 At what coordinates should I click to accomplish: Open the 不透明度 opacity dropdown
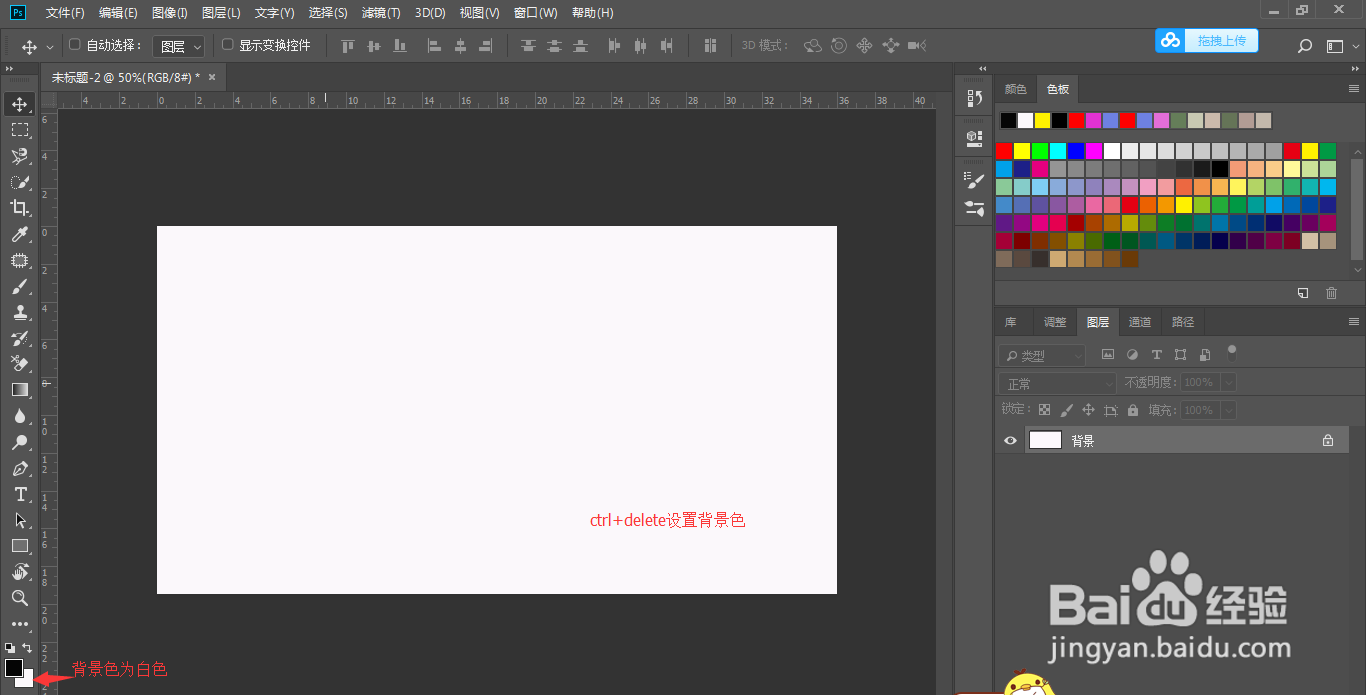1229,381
